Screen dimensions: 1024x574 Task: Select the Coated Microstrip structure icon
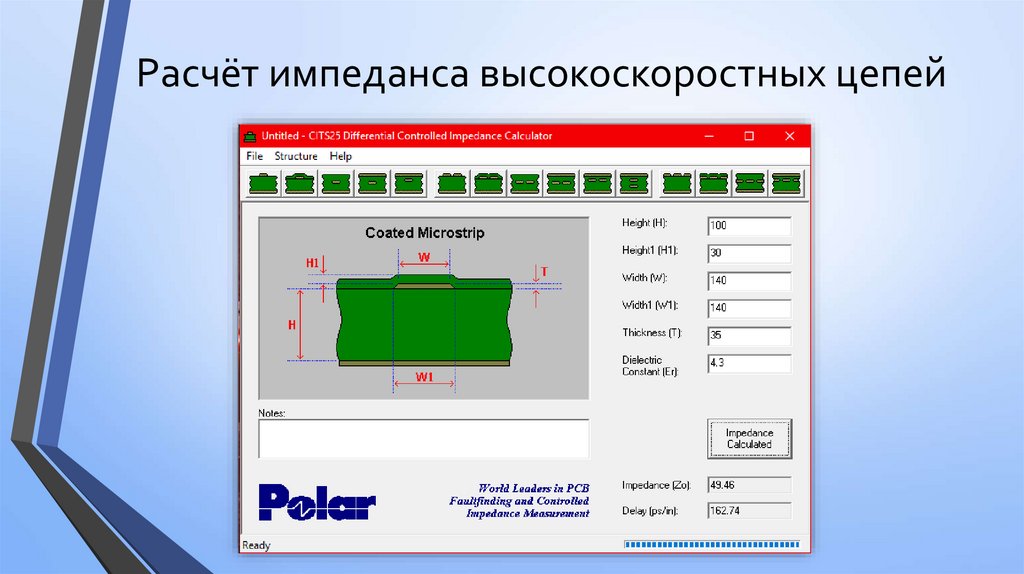pos(300,183)
